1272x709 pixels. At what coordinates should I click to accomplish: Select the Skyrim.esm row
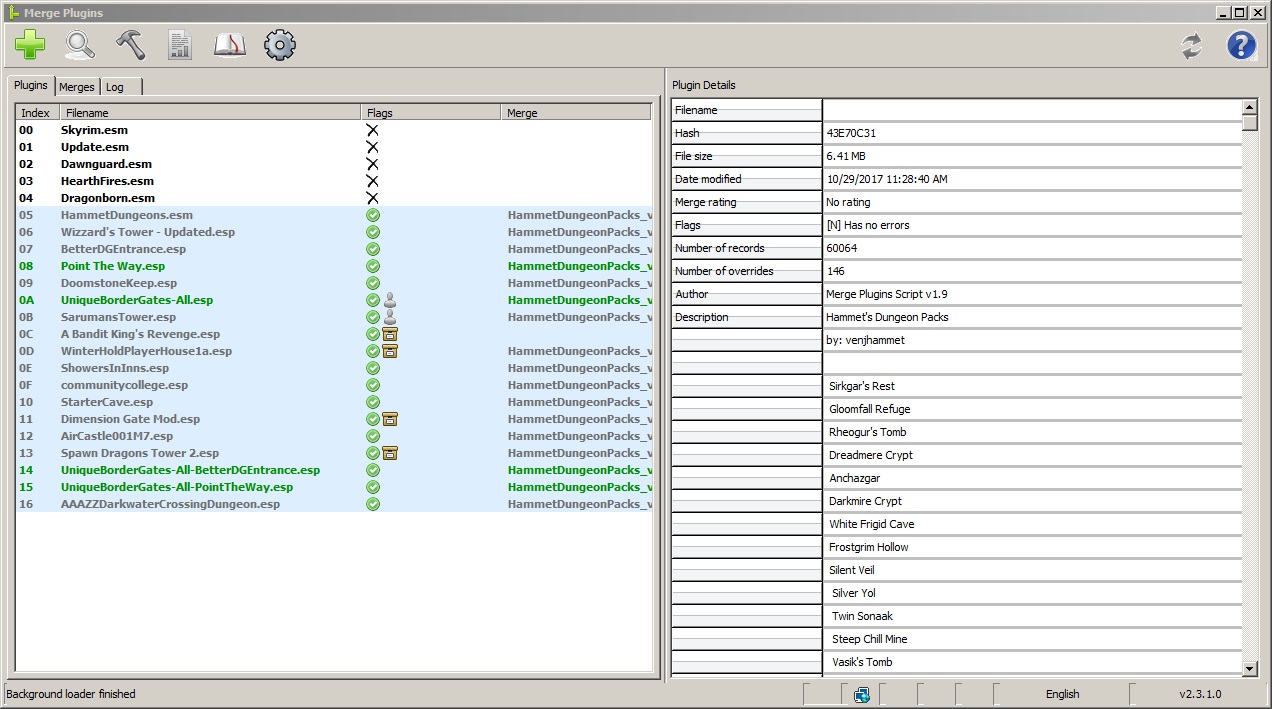pyautogui.click(x=334, y=130)
